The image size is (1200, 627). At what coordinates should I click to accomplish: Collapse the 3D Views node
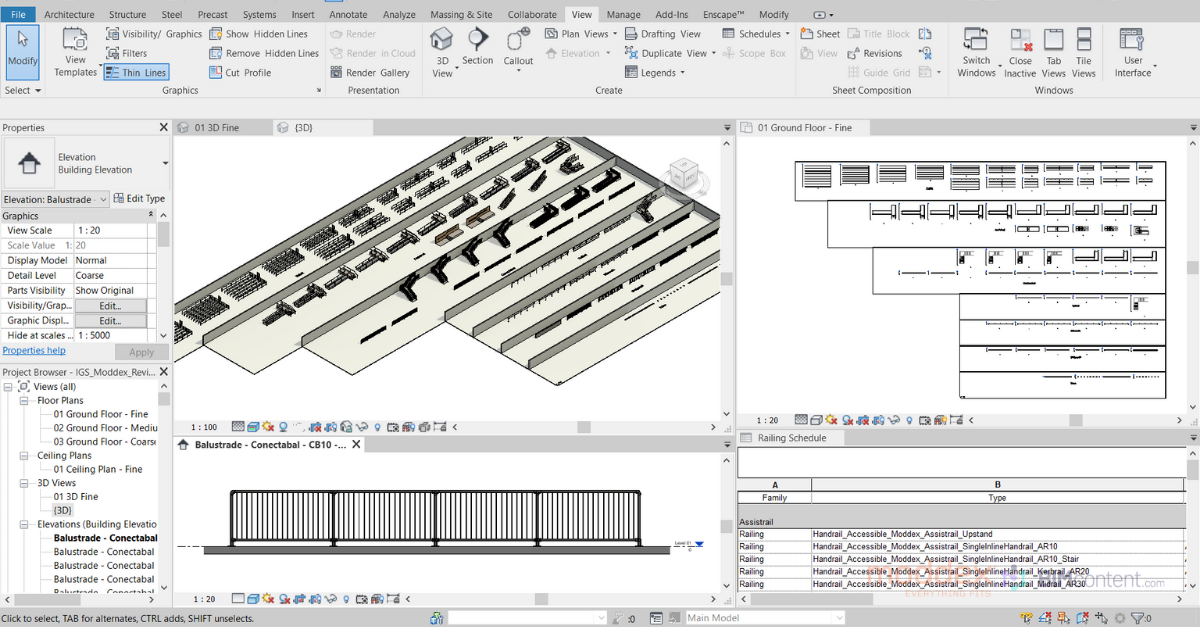click(25, 483)
